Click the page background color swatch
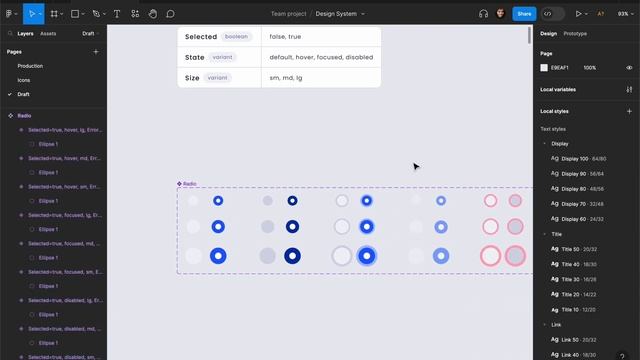This screenshot has height=360, width=640. pos(544,68)
